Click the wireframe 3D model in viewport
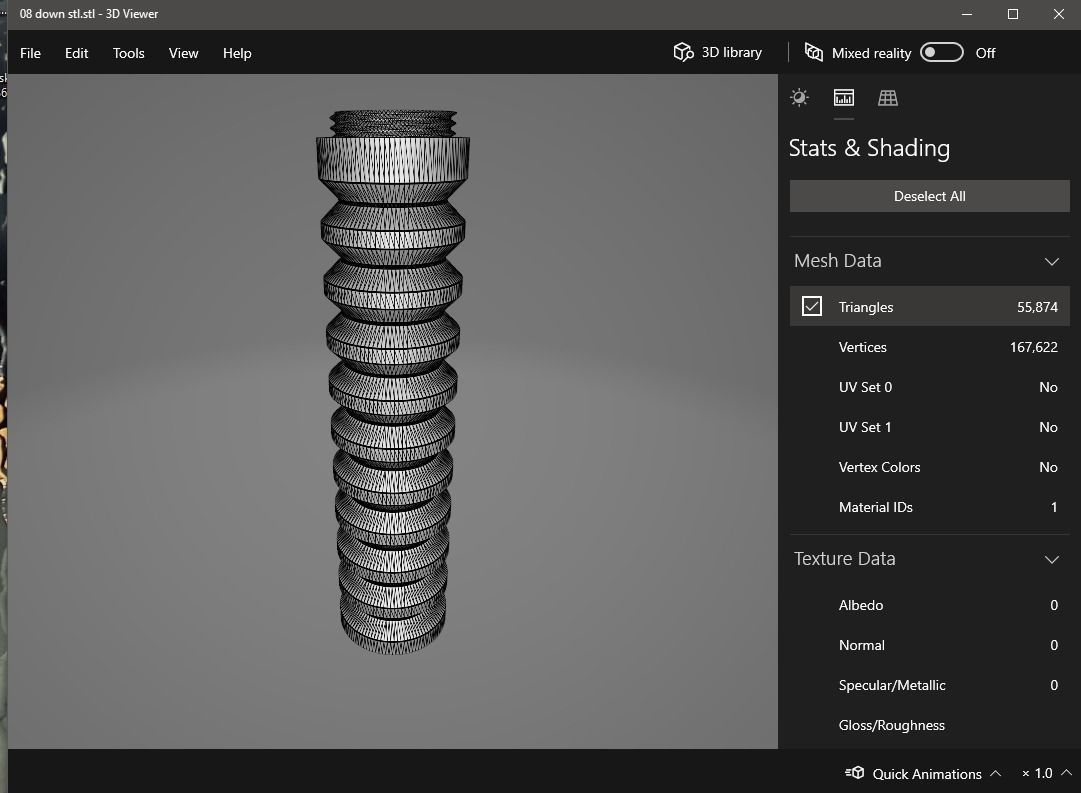1081x793 pixels. tap(393, 381)
